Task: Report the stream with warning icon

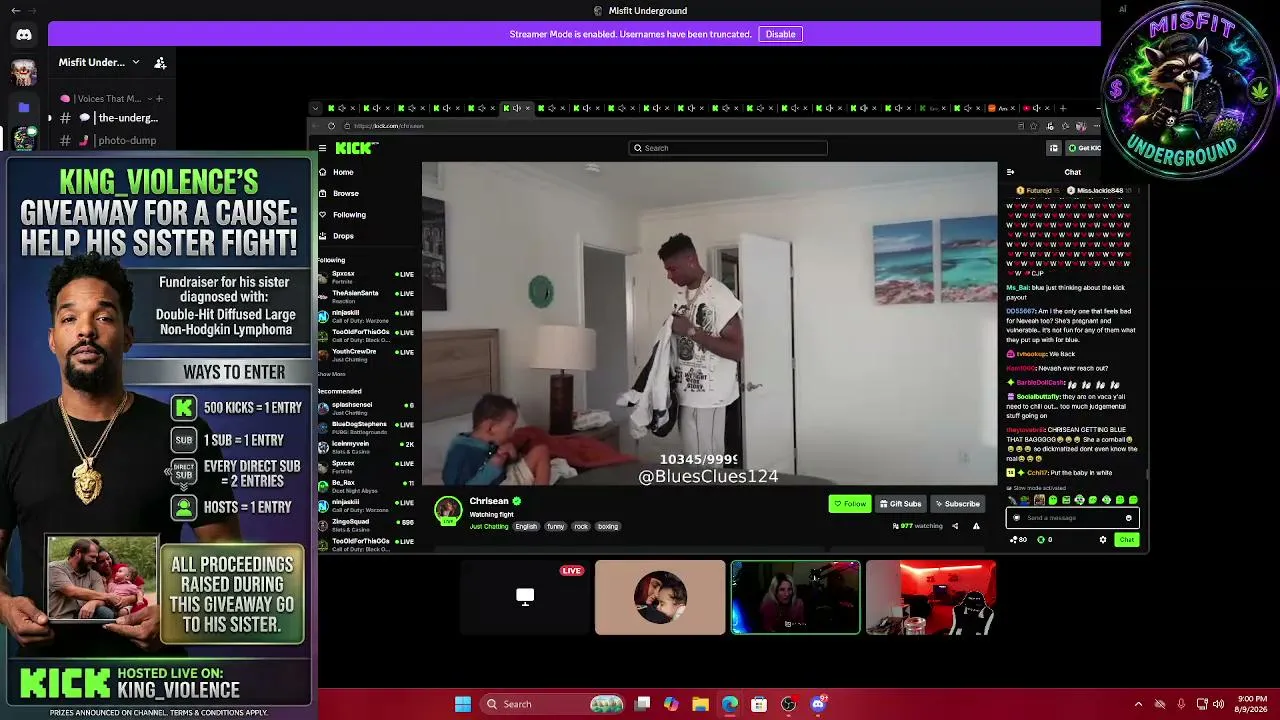Action: coord(976,526)
